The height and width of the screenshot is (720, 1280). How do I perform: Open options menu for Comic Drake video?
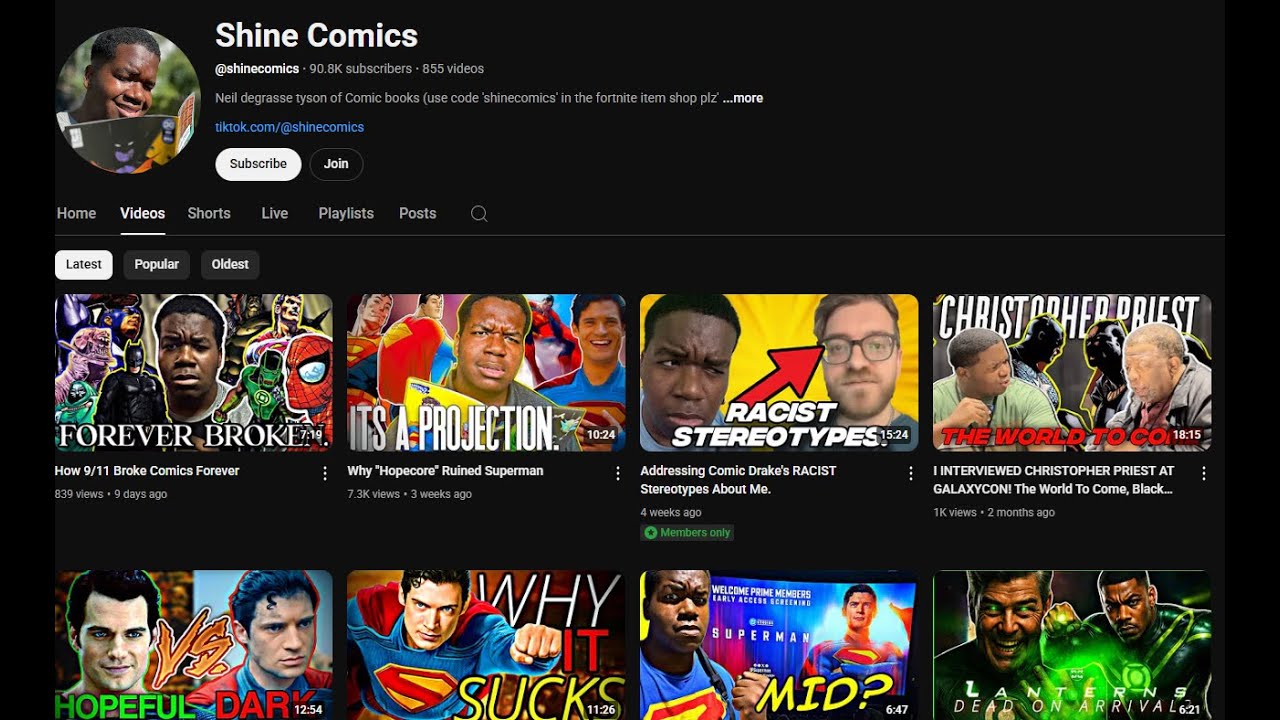pos(911,473)
